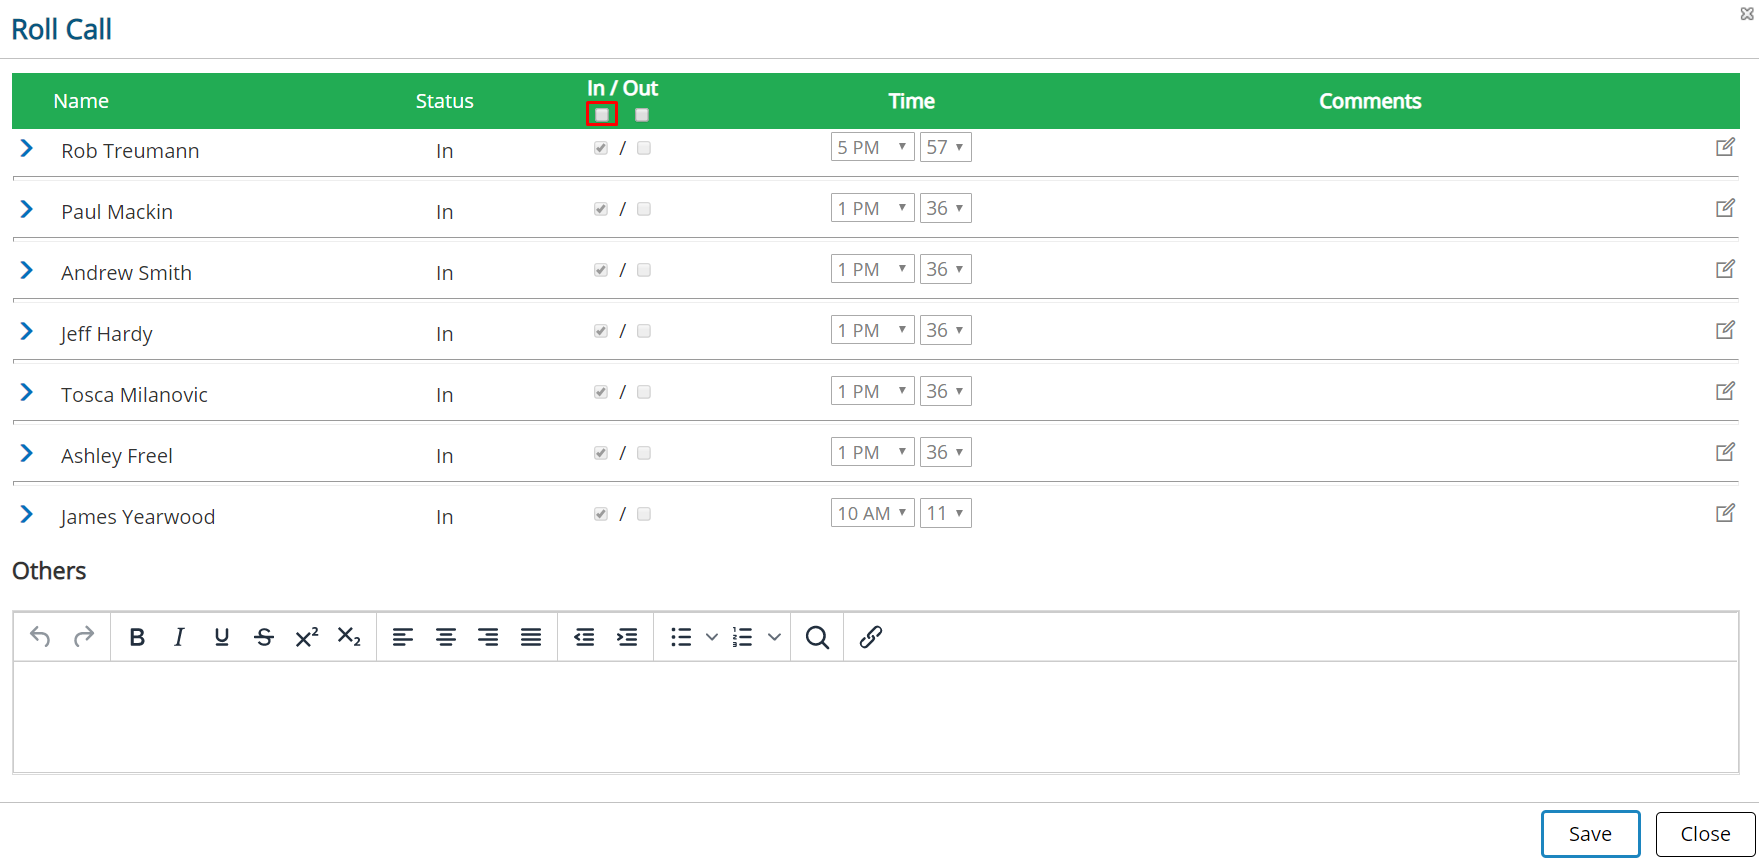Insert a link using the link icon
Viewport: 1759px width, 865px height.
[870, 637]
